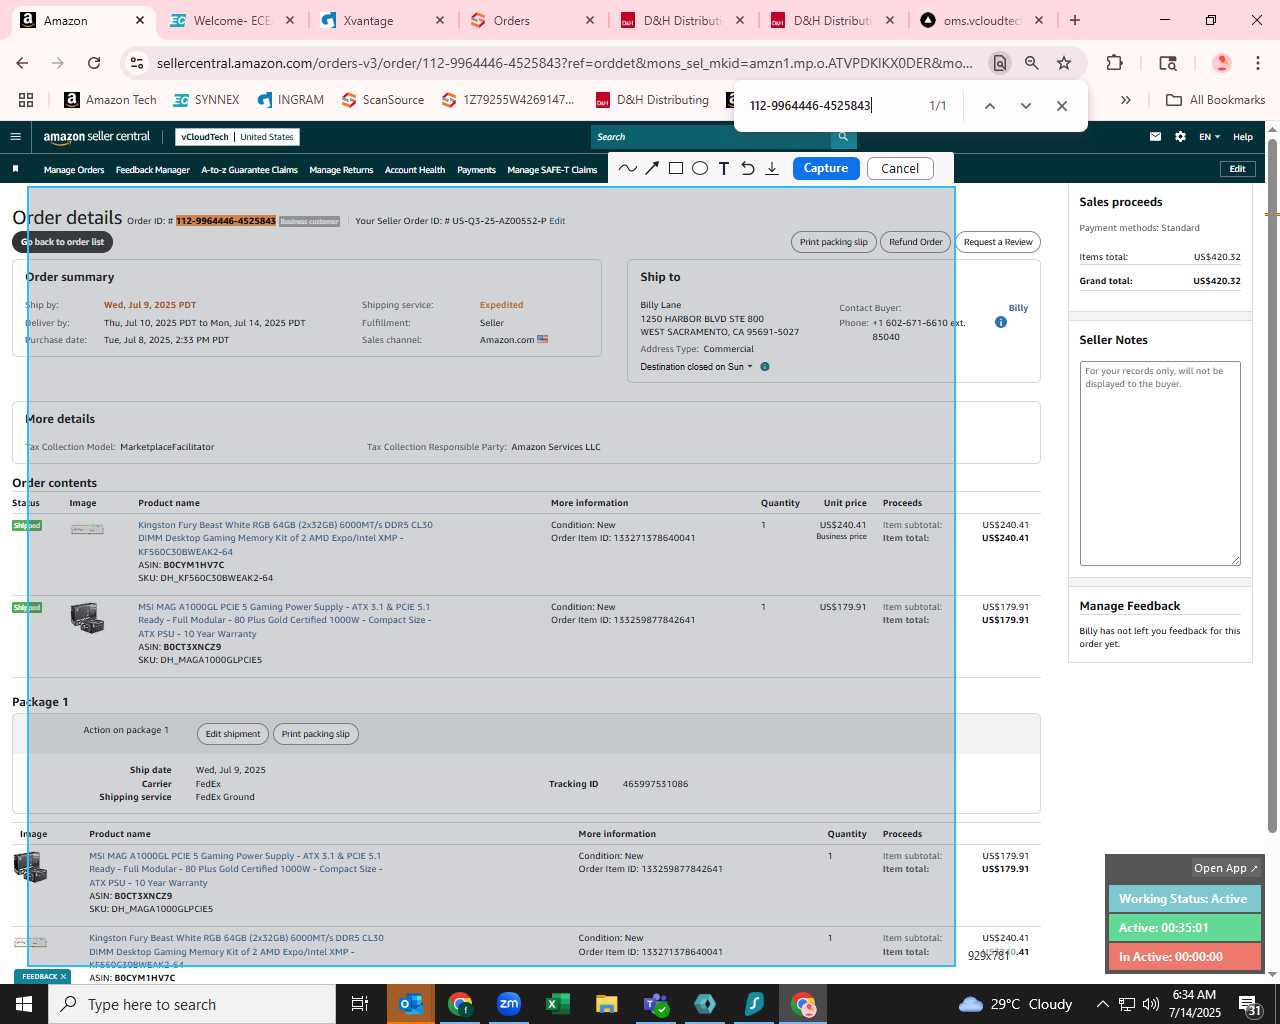The image size is (1280, 1024).
Task: Open the bookmarks apps grid icon
Action: (26, 100)
